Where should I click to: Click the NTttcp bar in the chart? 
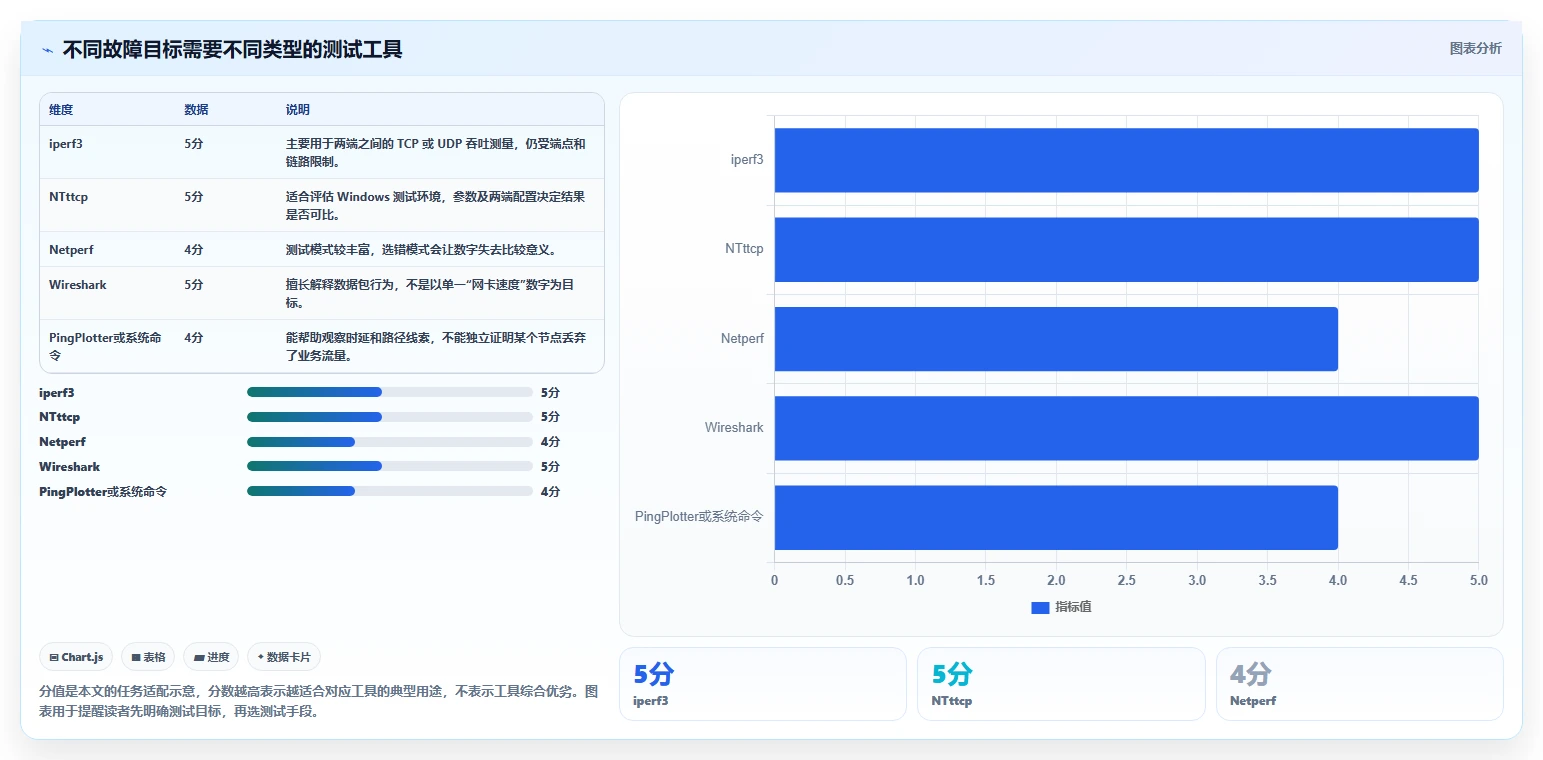point(1126,249)
